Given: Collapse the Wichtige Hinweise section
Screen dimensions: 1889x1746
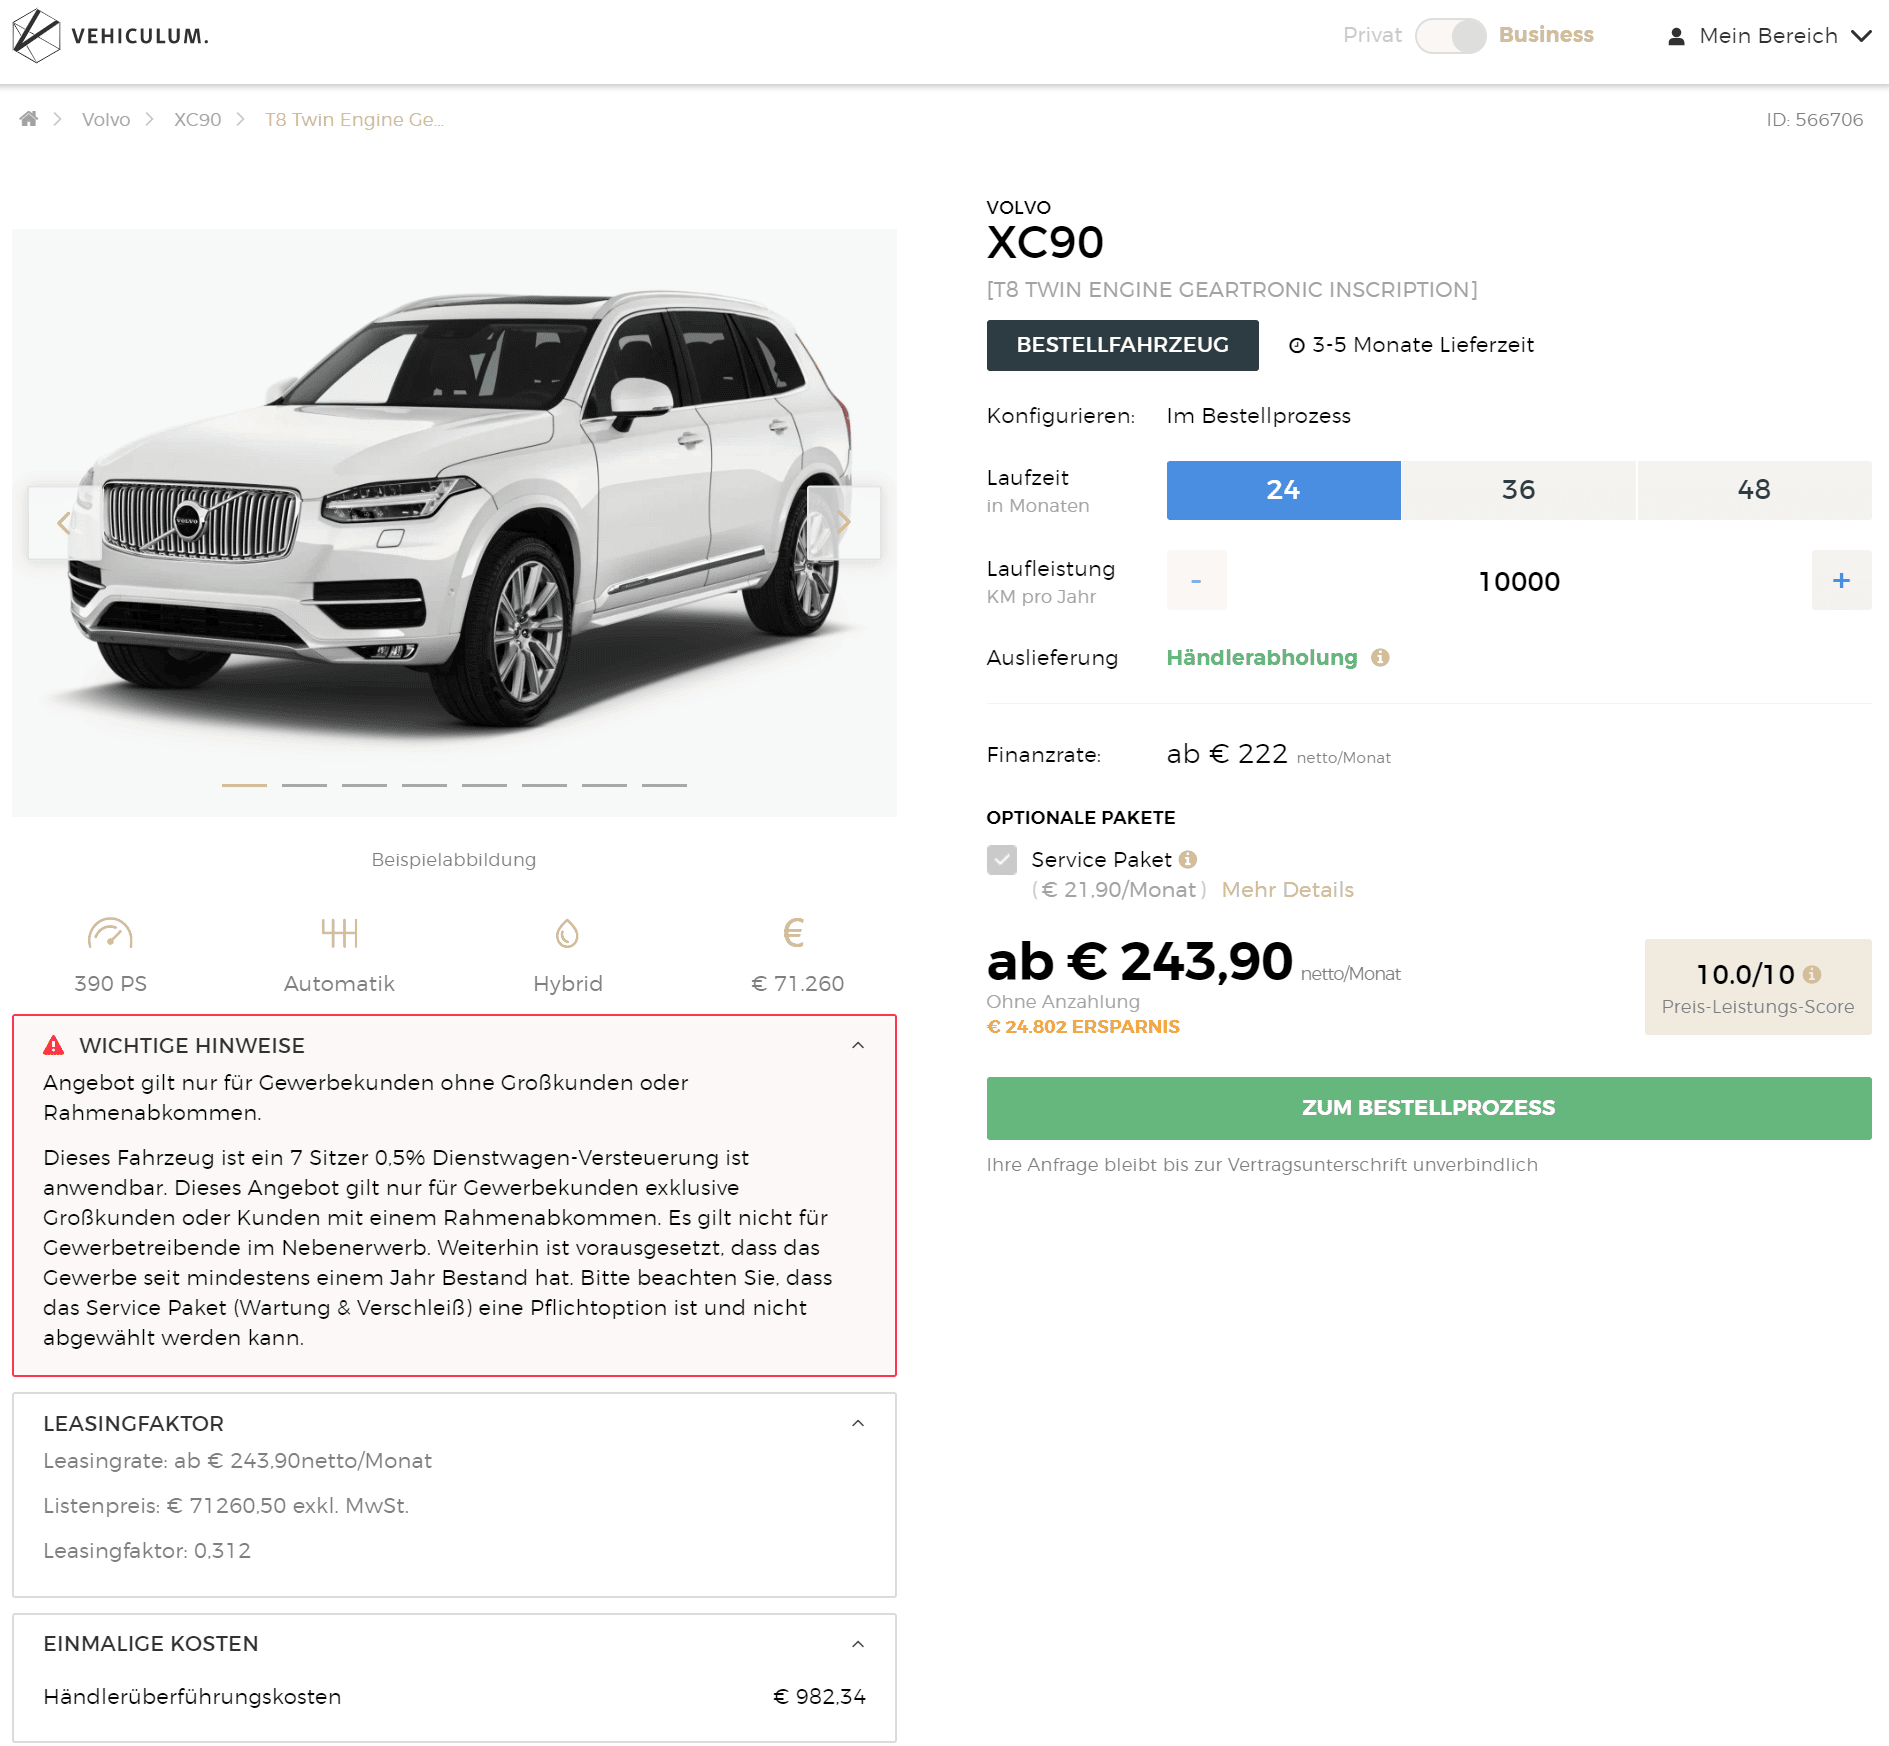Looking at the screenshot, I should 858,1045.
